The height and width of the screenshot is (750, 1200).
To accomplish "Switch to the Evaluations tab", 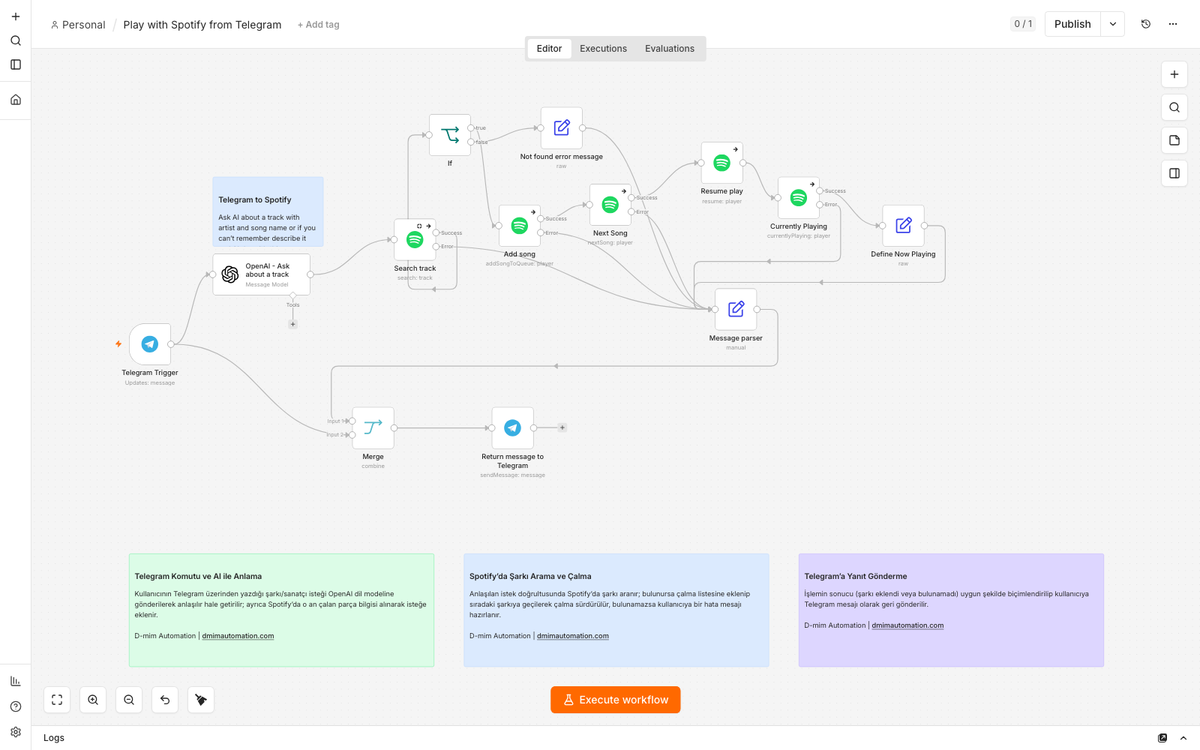I will pyautogui.click(x=669, y=48).
